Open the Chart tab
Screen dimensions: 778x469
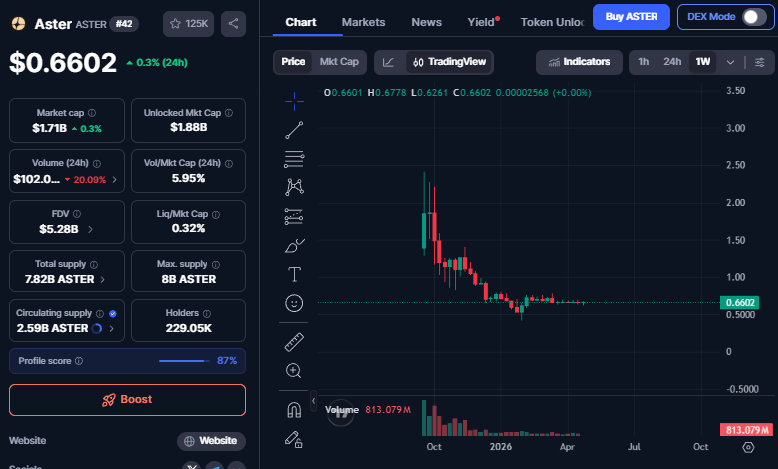coord(301,22)
